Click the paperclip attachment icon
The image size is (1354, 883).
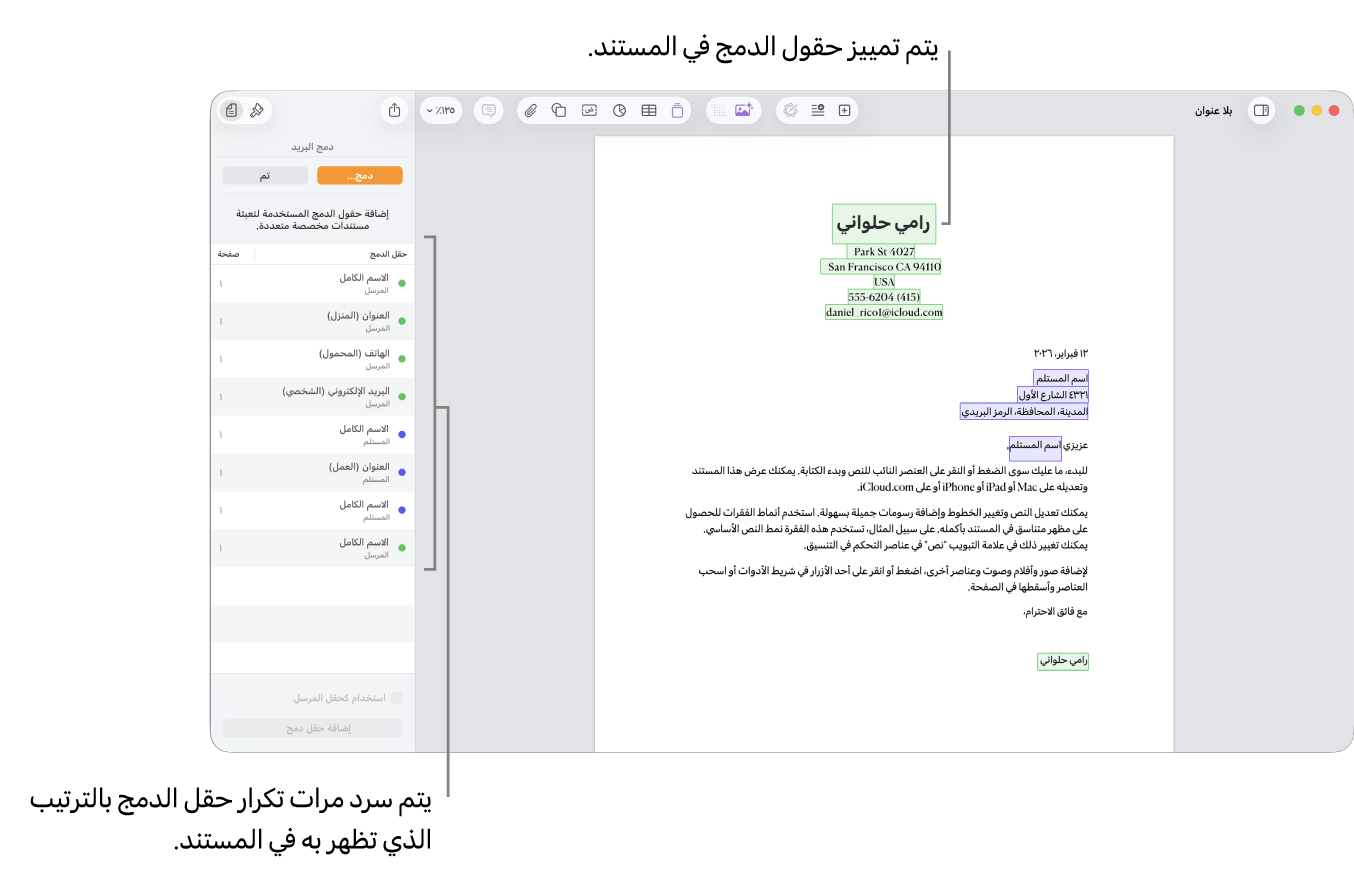532,110
